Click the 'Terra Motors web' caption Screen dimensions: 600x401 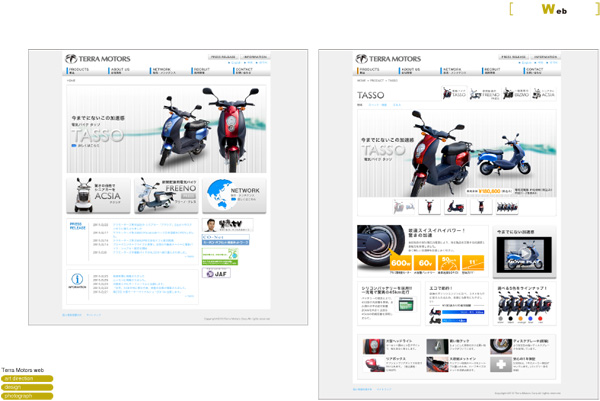[x=23, y=370]
